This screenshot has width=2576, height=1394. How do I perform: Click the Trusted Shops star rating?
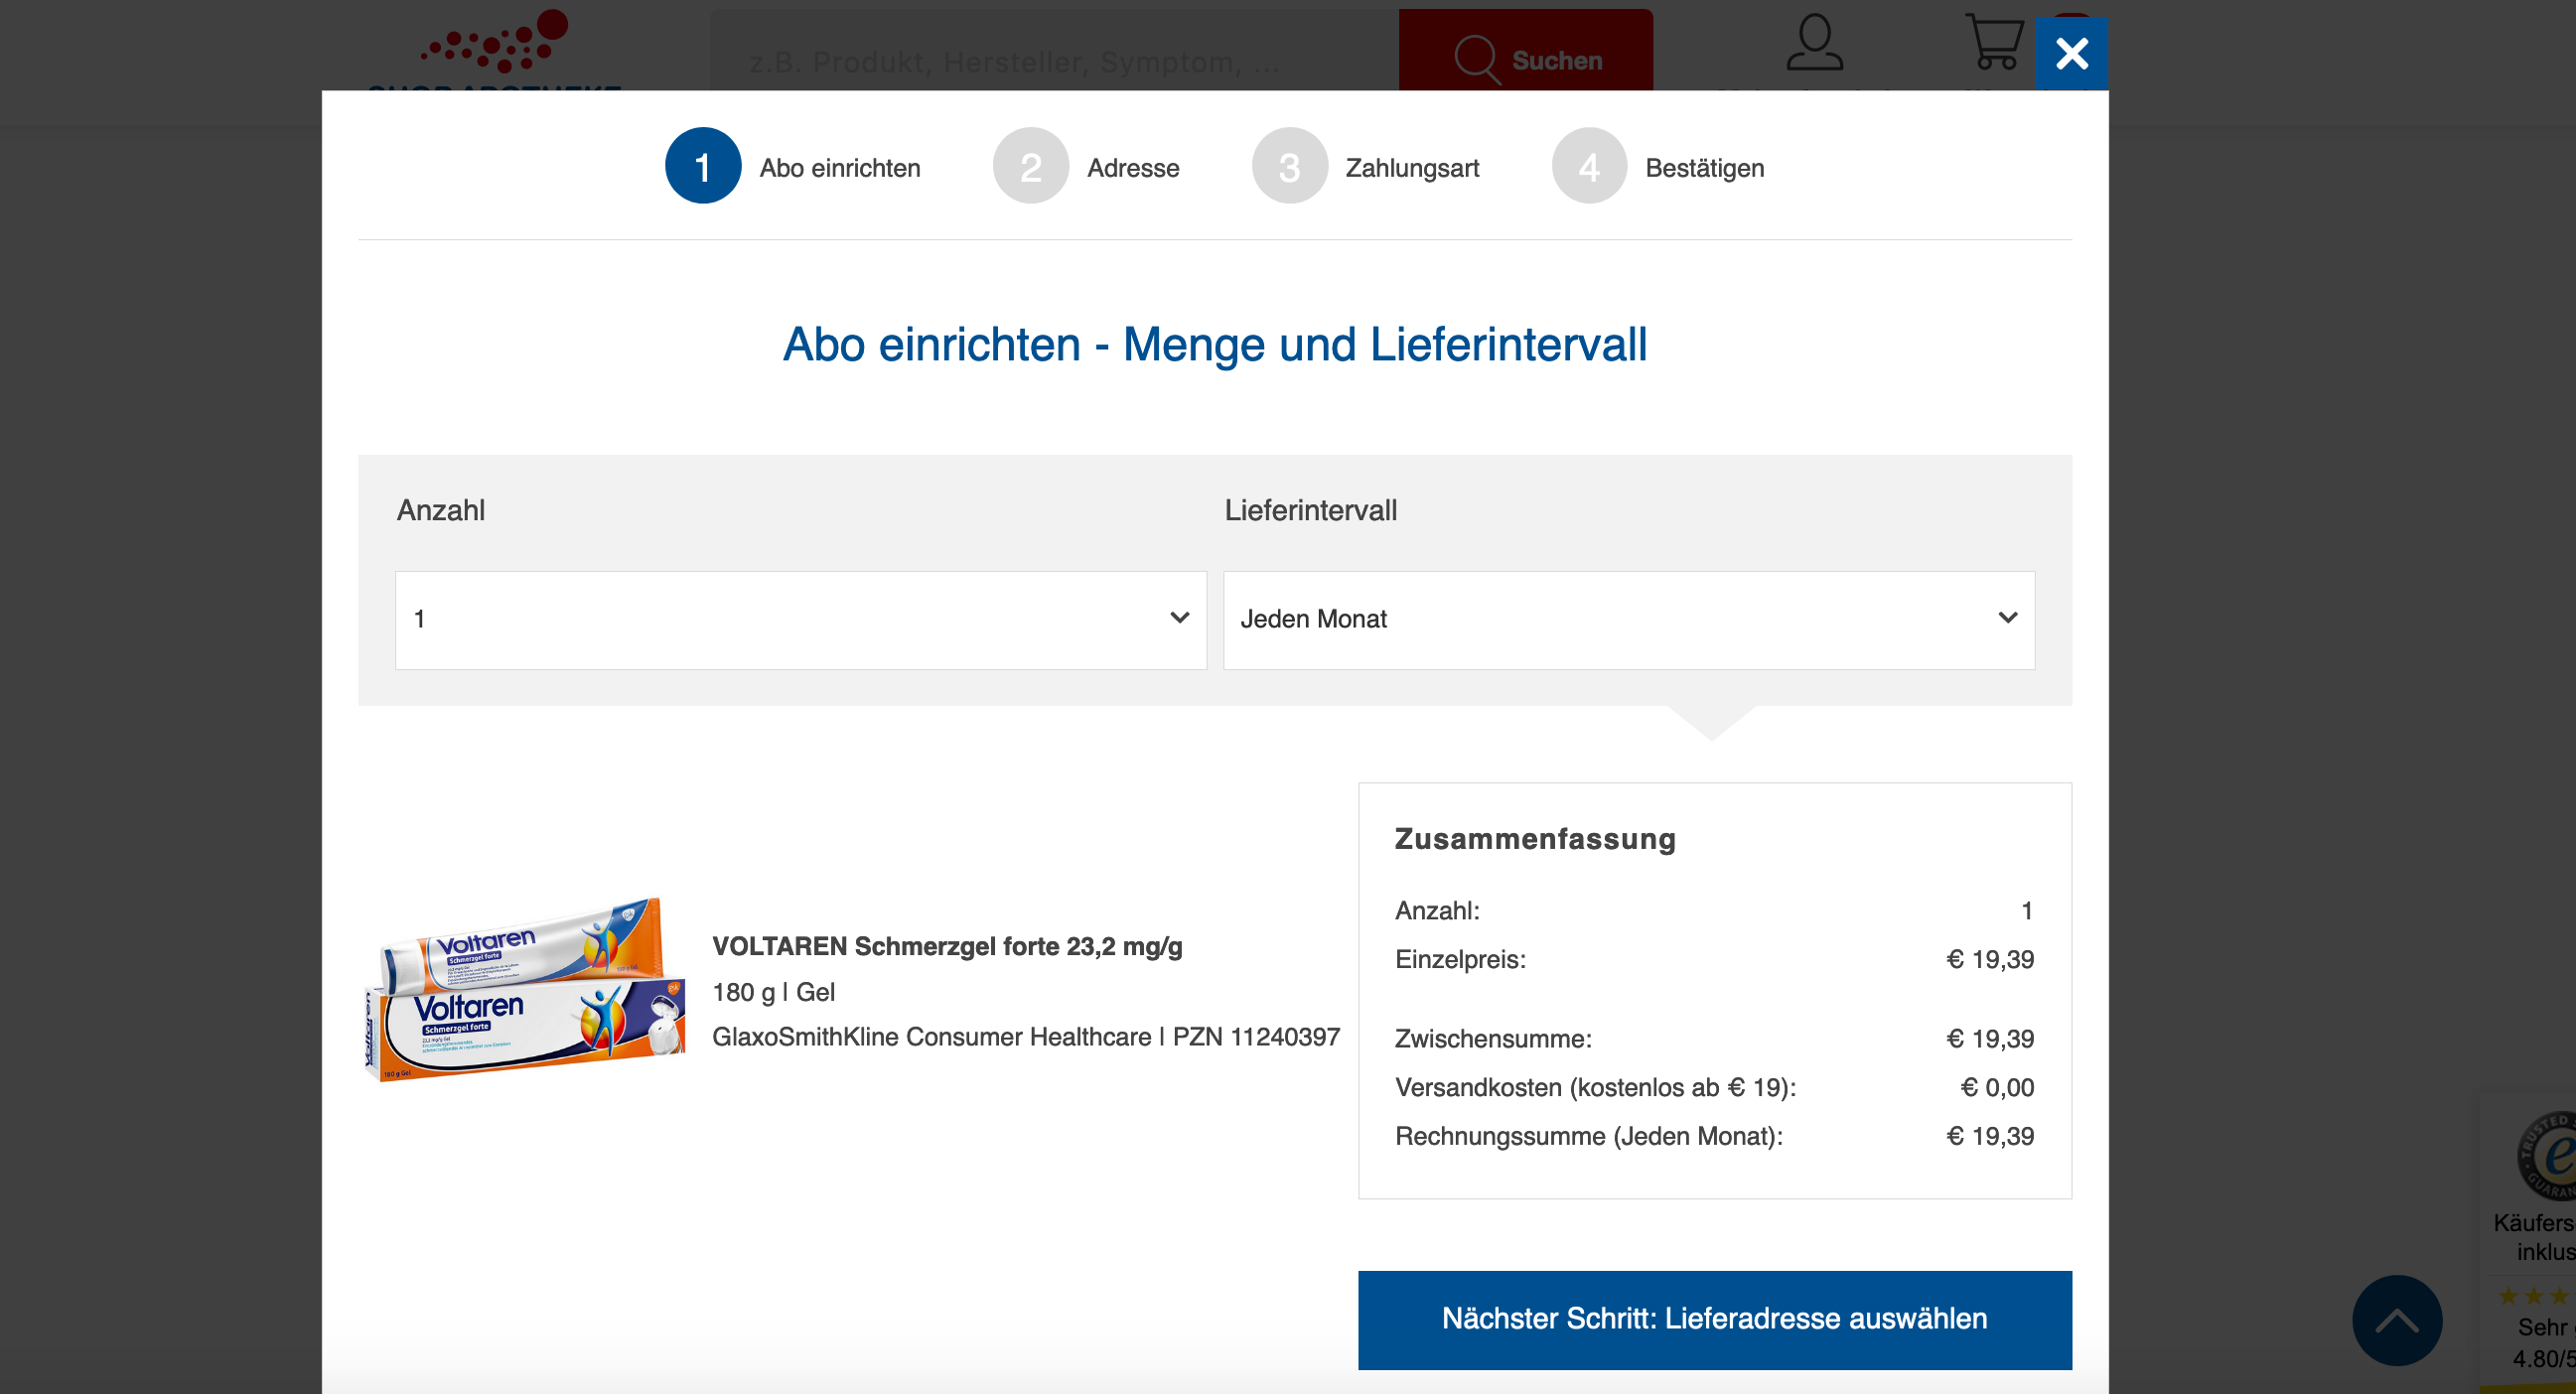pos(2534,1296)
